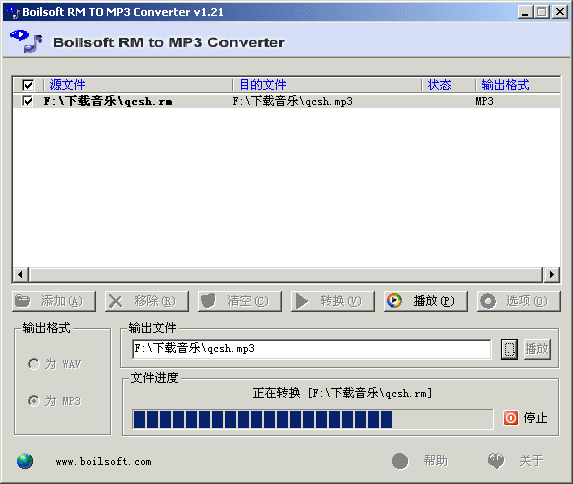Viewport: 573px width, 484px height.
Task: Click the Boilsoft logo icon in the header
Action: pos(26,41)
